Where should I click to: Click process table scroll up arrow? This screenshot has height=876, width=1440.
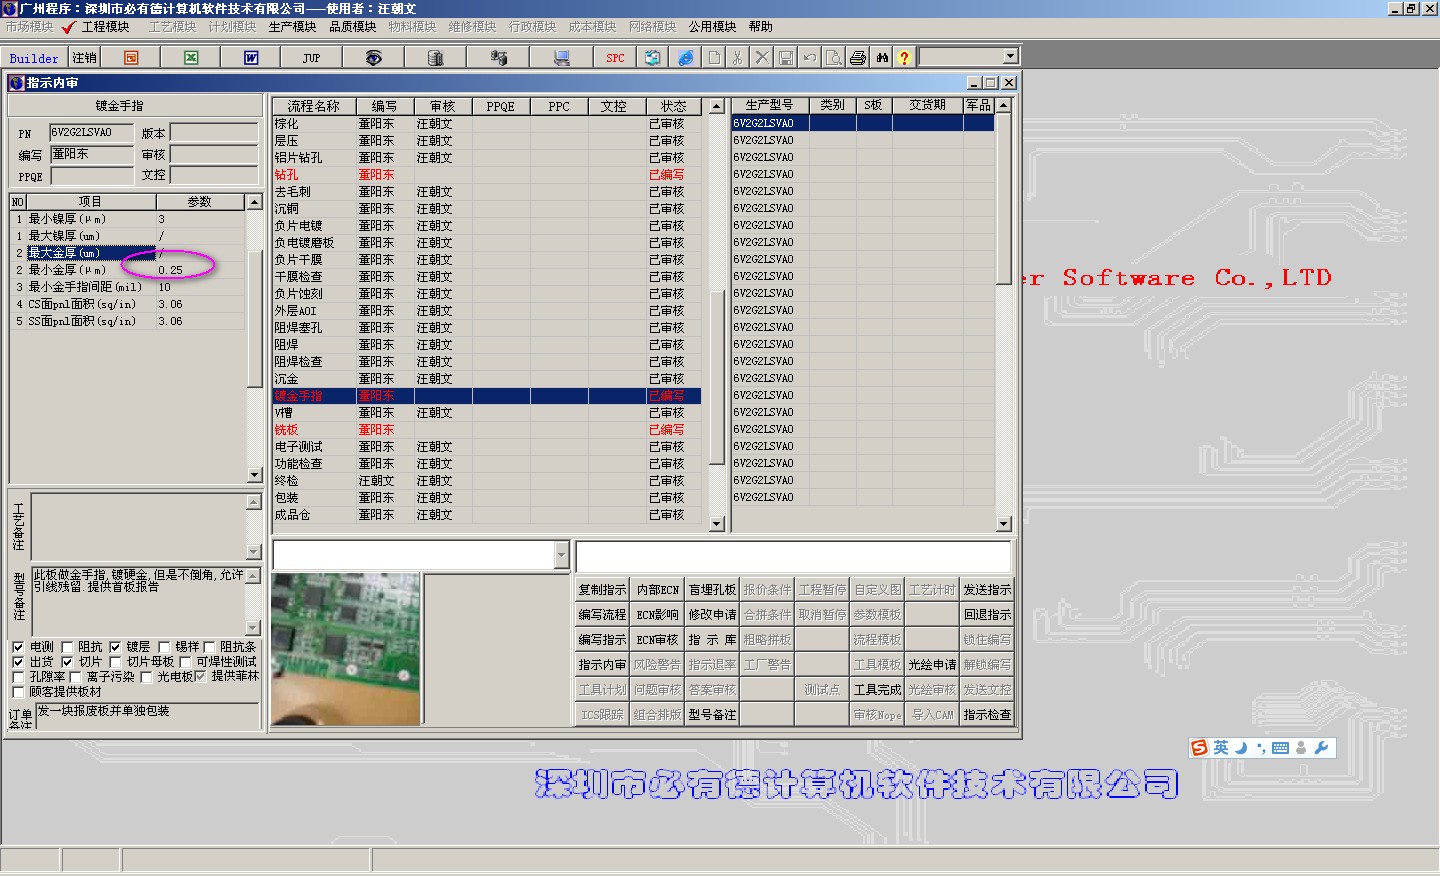(x=716, y=106)
